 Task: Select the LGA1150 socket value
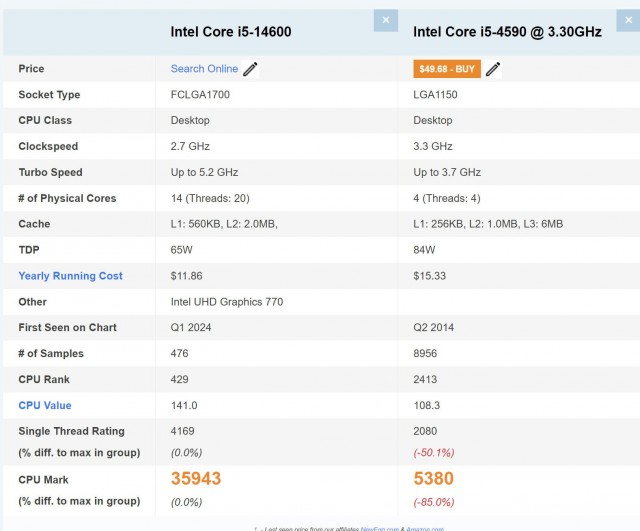(435, 95)
